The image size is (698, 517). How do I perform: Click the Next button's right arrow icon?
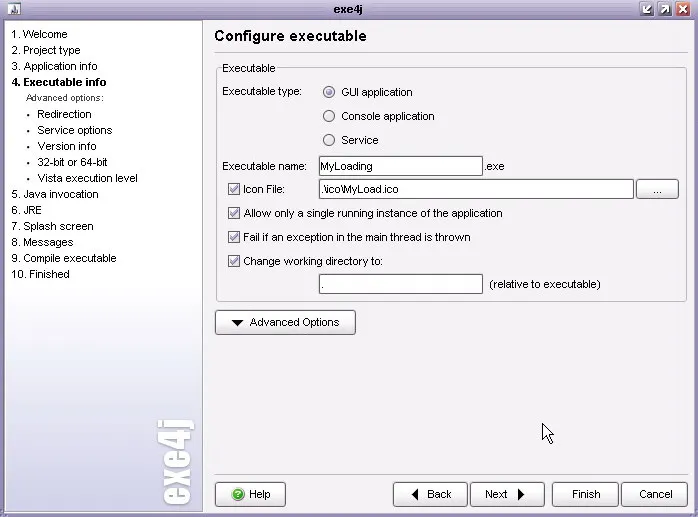521,494
